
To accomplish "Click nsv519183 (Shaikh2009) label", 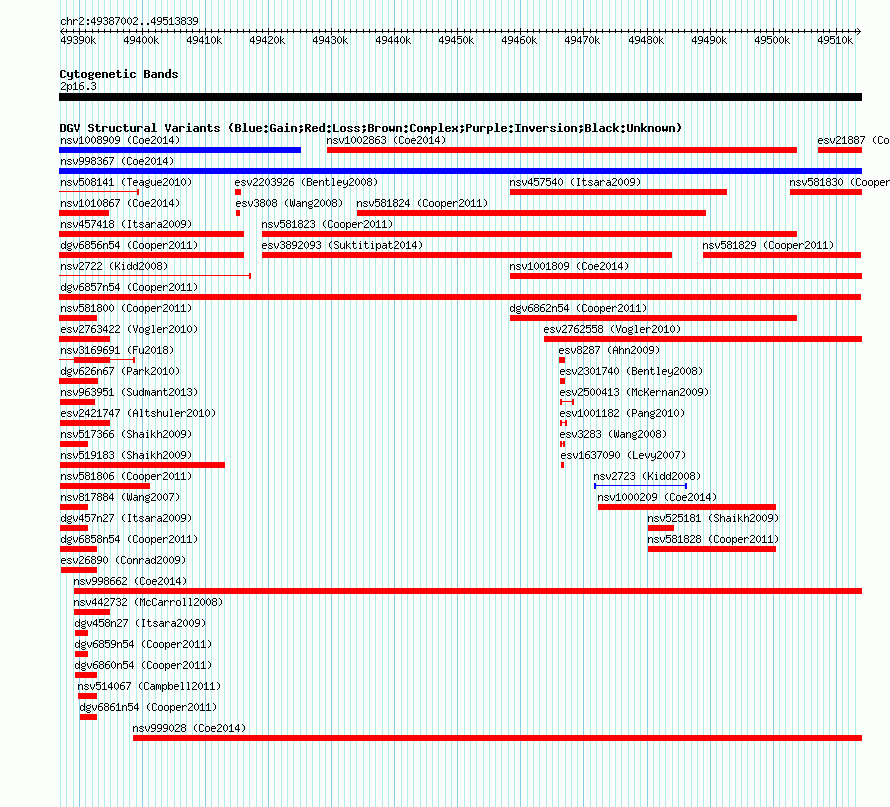I will (x=126, y=455).
